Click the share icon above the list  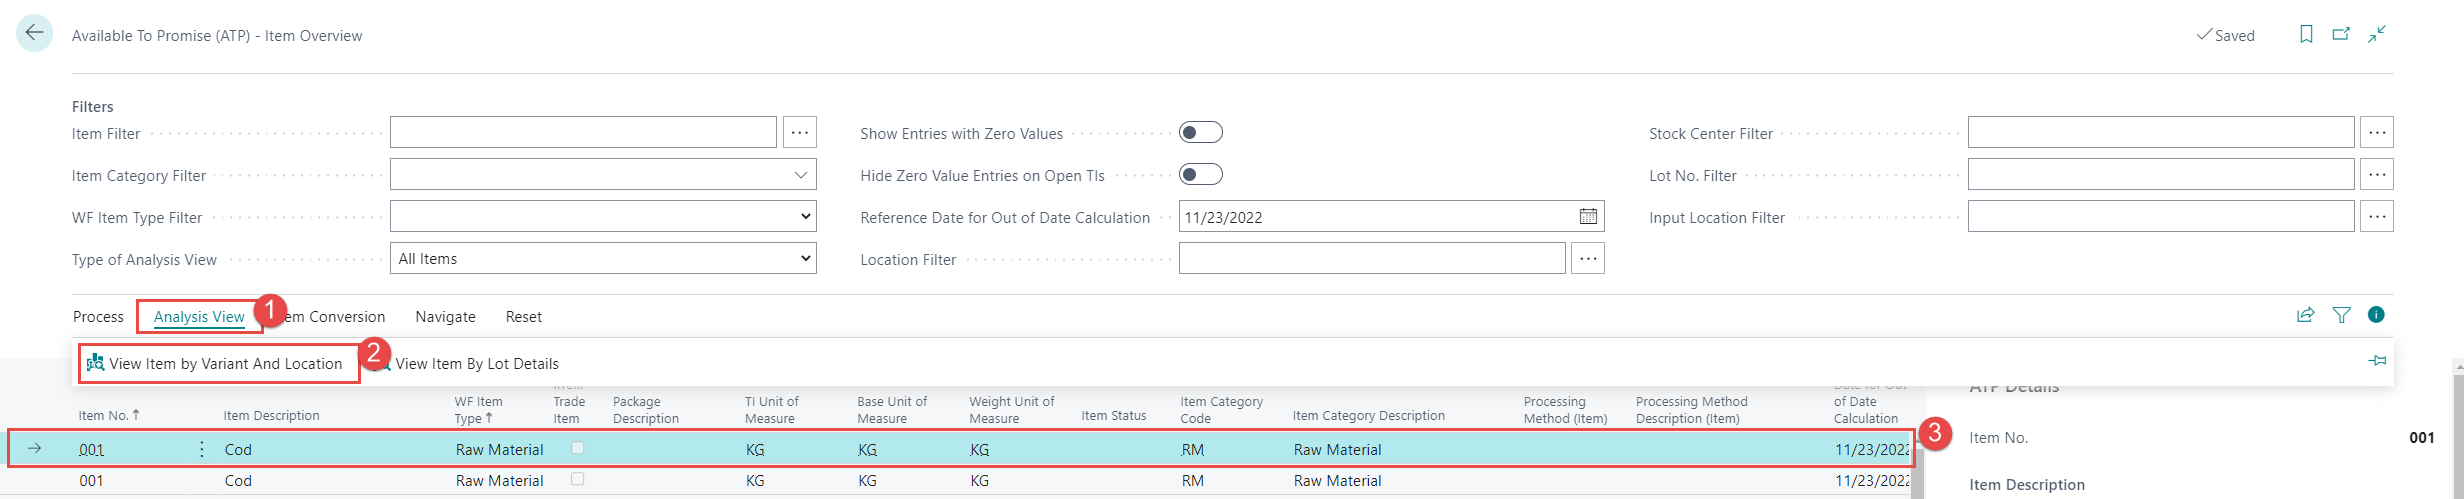coord(2305,315)
